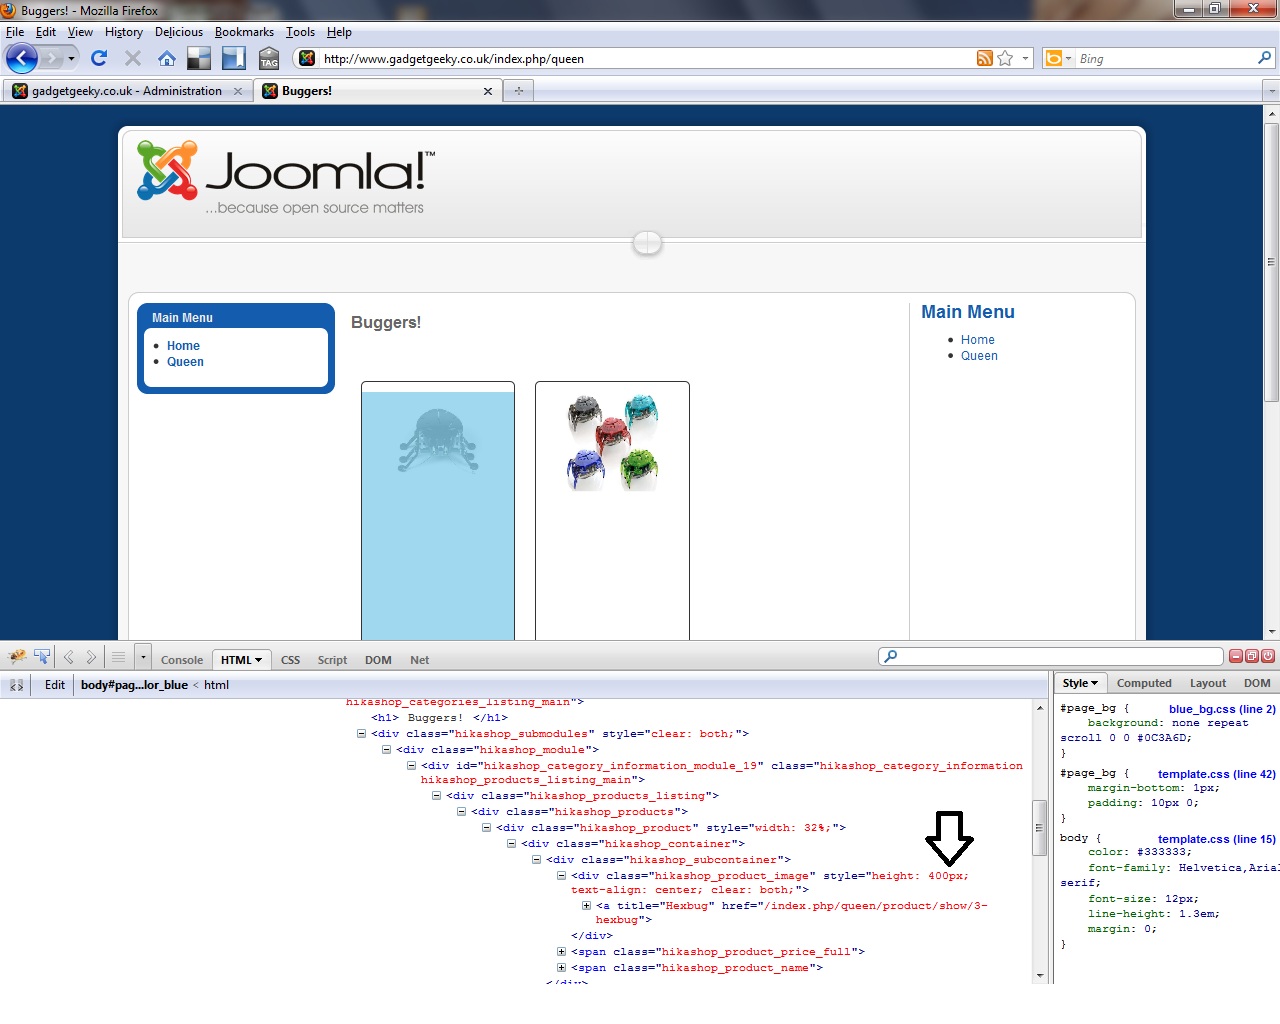Open the blue bookmarks sidebar icon
This screenshot has width=1280, height=1024.
pos(234,58)
